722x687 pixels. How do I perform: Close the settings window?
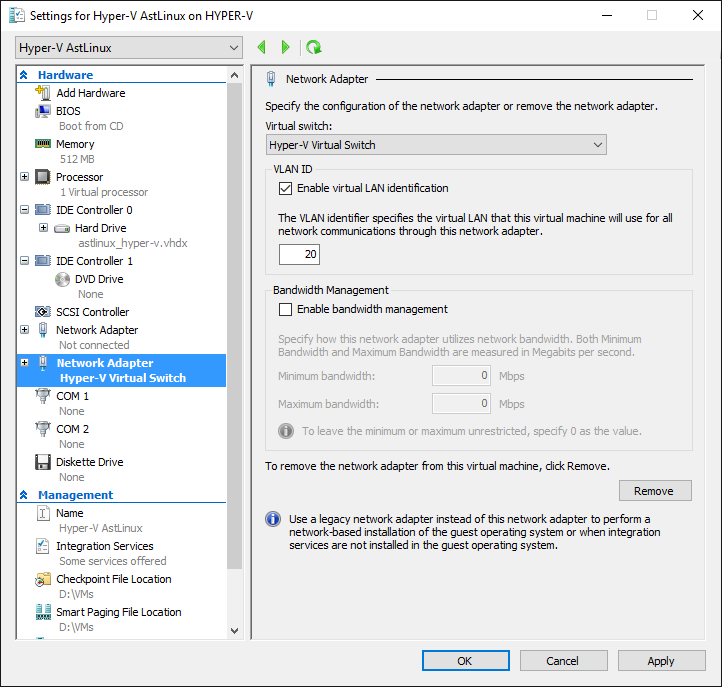pyautogui.click(x=698, y=15)
